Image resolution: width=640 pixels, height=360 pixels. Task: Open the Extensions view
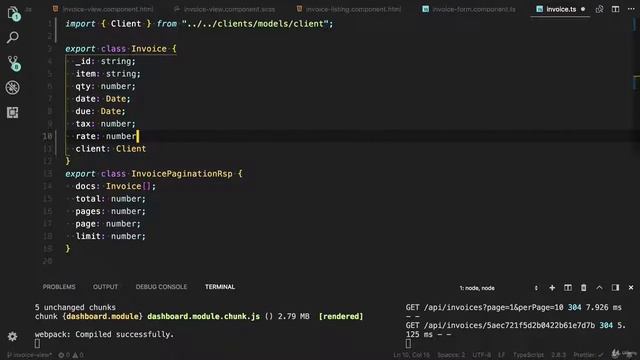tap(13, 112)
